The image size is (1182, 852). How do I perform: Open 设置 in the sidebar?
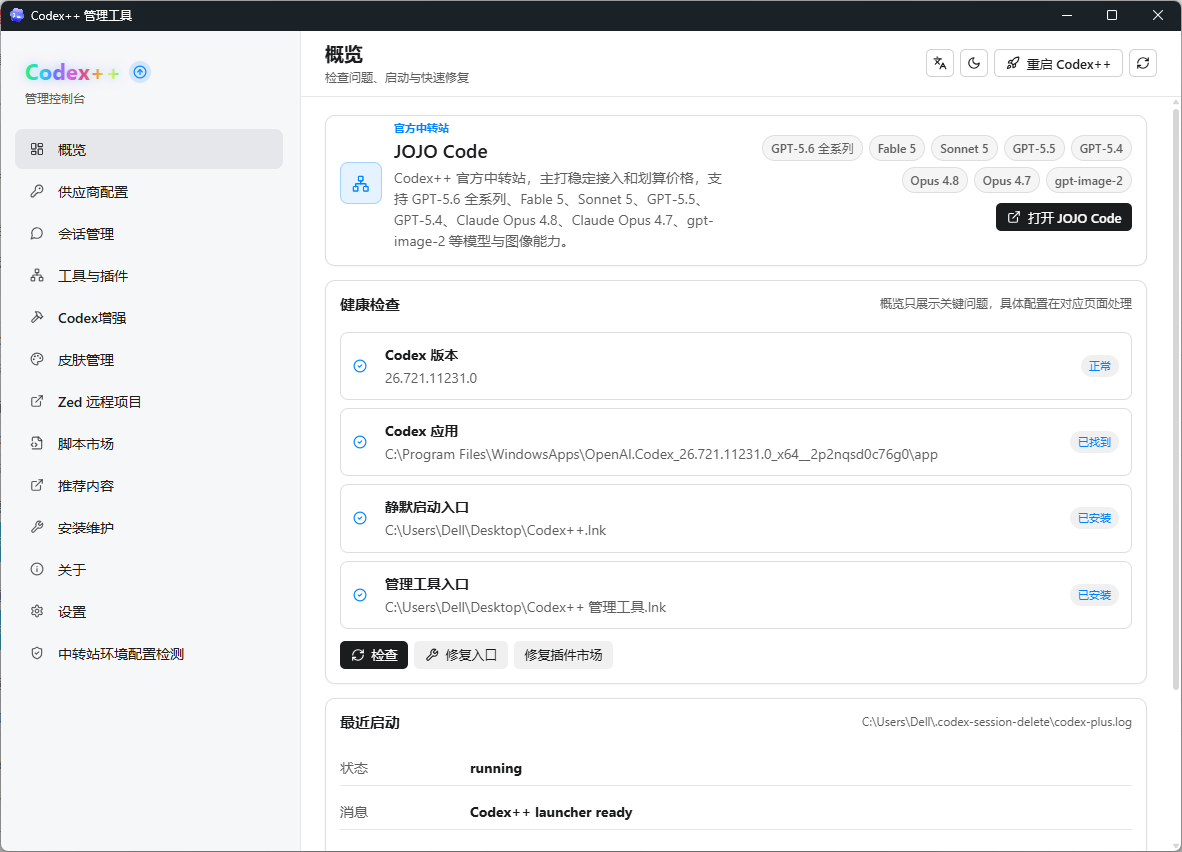click(149, 611)
